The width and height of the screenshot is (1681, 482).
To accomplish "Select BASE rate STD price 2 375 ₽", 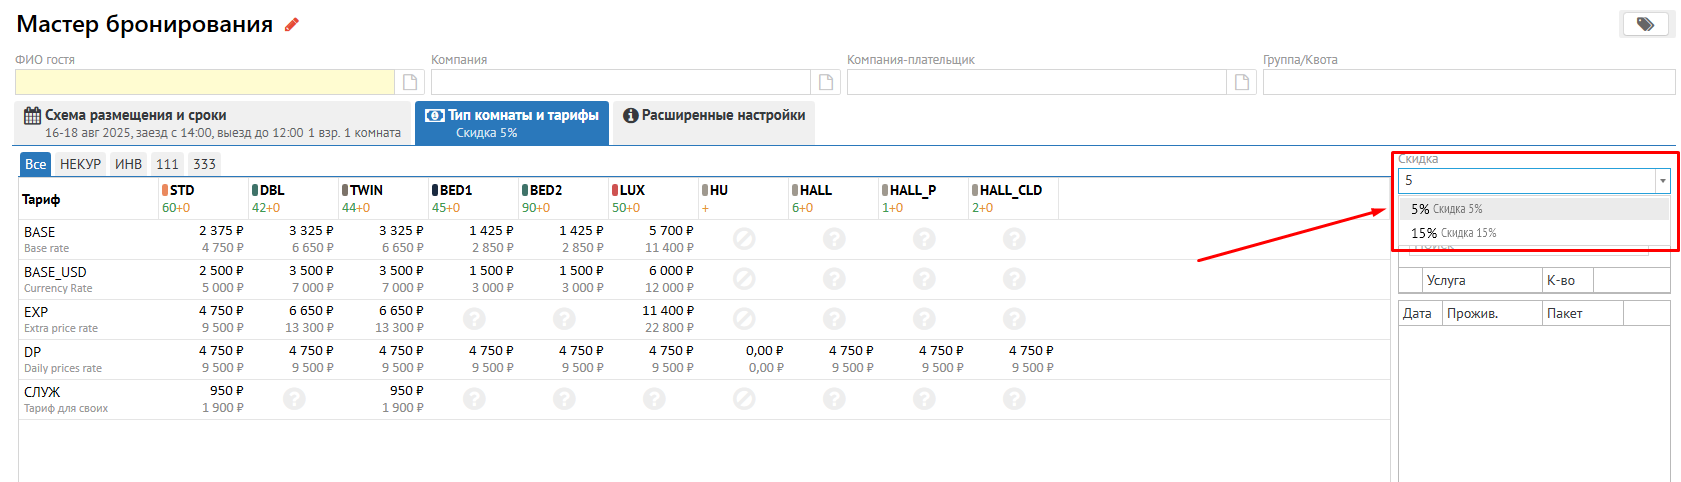I will coord(221,231).
